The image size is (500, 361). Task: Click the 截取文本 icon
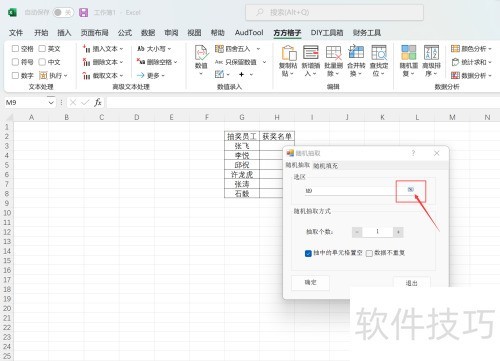(86, 76)
